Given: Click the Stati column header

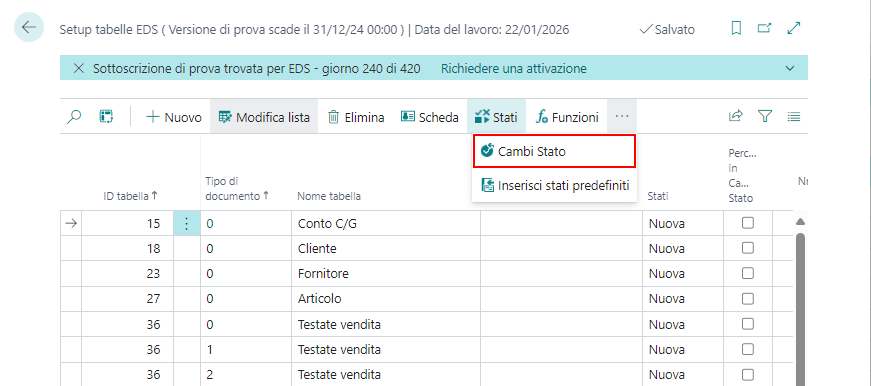Looking at the screenshot, I should (658, 196).
